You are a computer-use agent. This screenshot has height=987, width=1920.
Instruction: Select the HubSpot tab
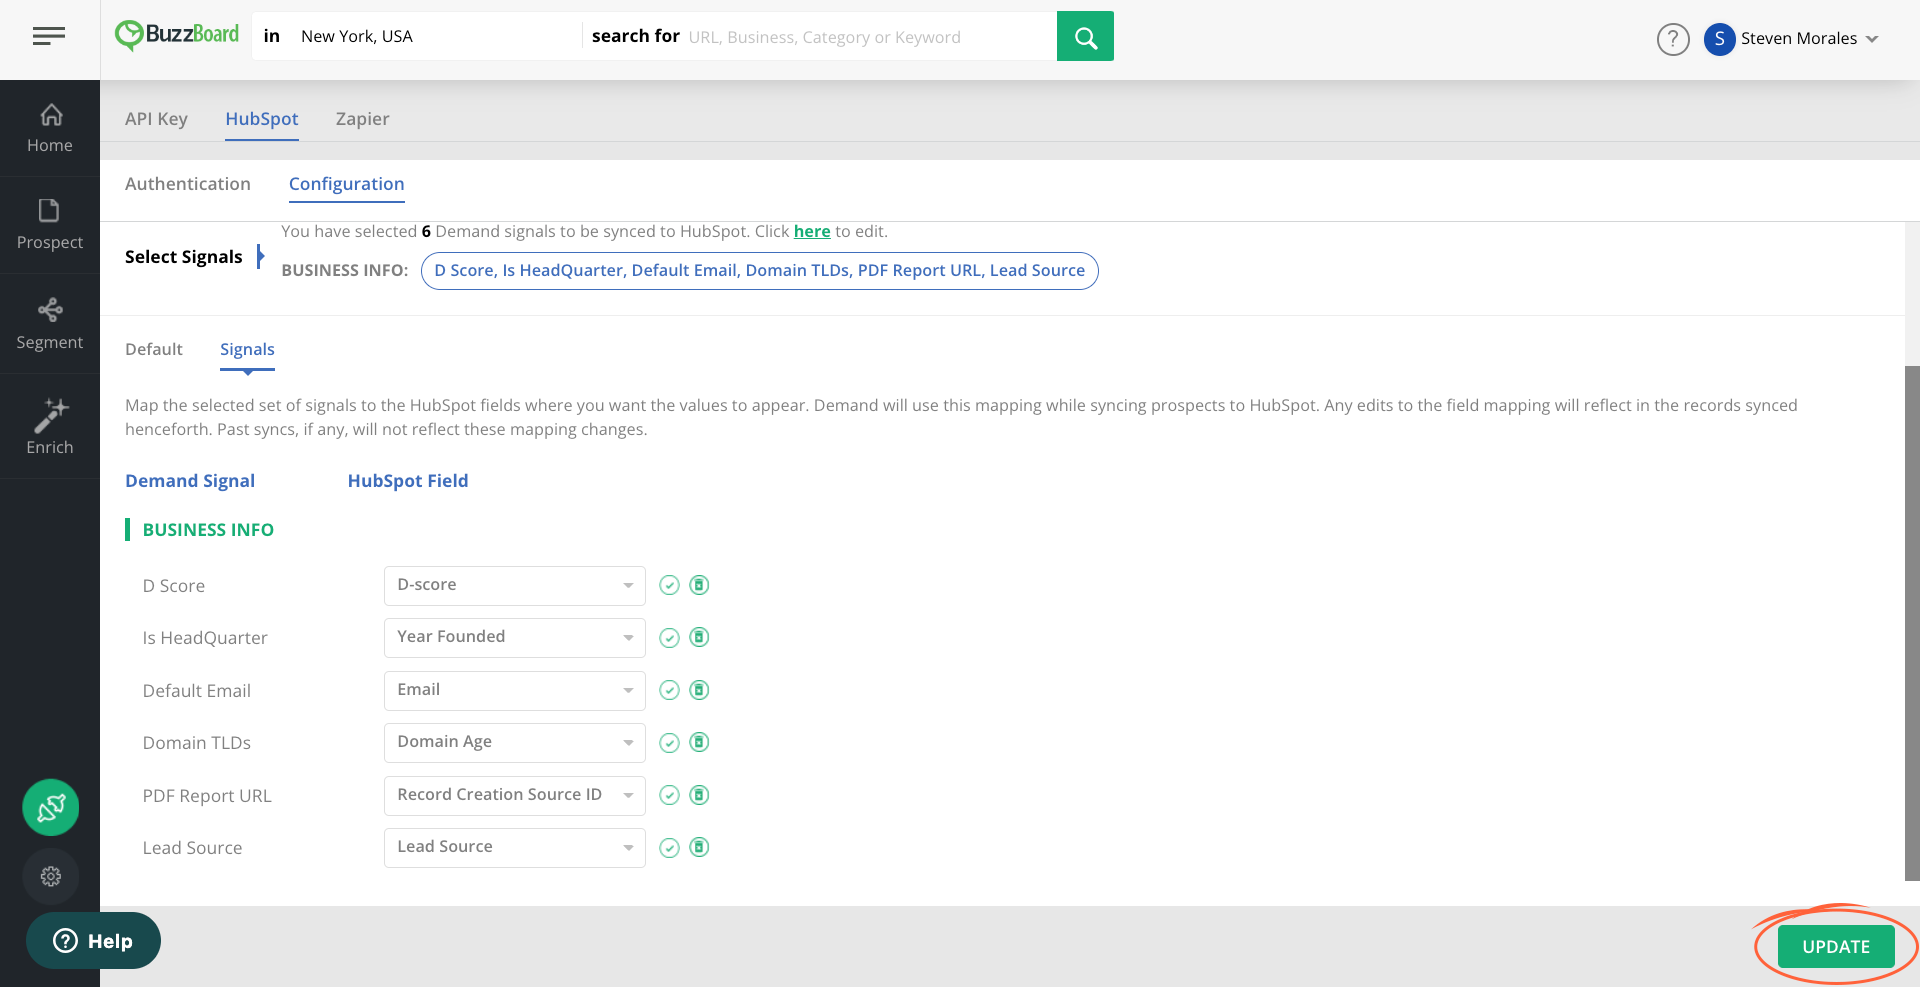(262, 119)
